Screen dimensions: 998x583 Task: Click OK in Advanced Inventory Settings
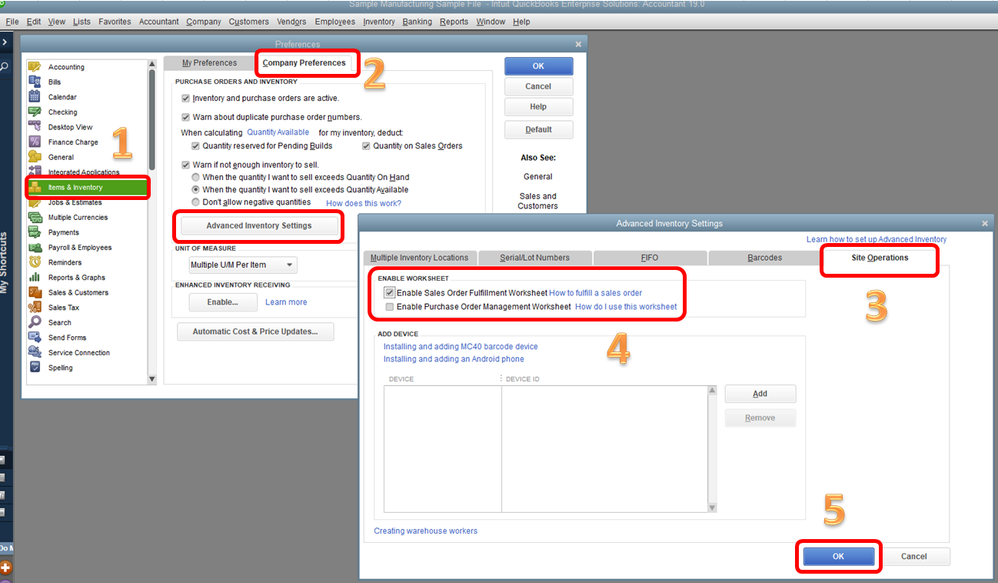pyautogui.click(x=838, y=556)
